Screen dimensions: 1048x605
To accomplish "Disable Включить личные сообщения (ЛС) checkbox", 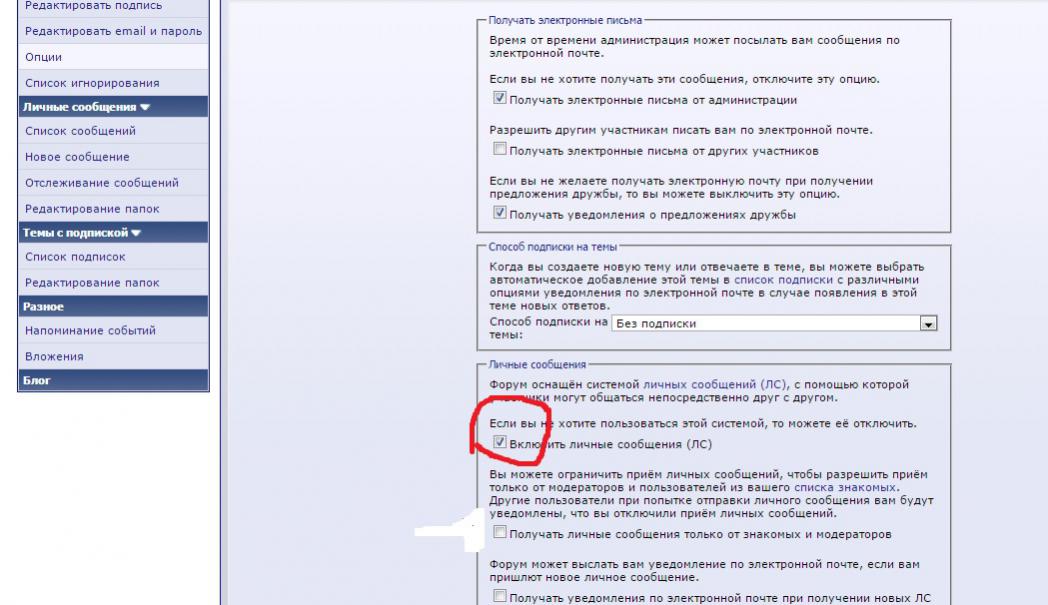I will point(500,442).
